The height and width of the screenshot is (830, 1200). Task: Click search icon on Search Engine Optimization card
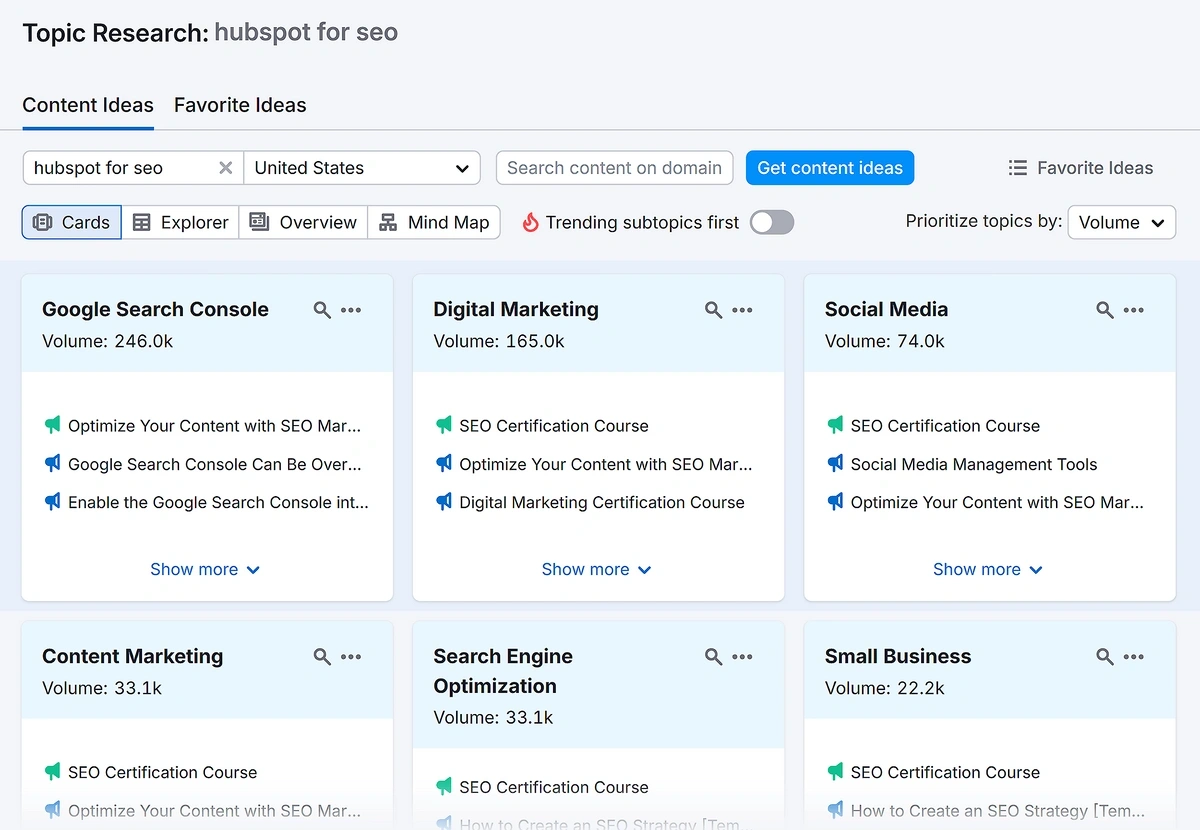pos(713,657)
